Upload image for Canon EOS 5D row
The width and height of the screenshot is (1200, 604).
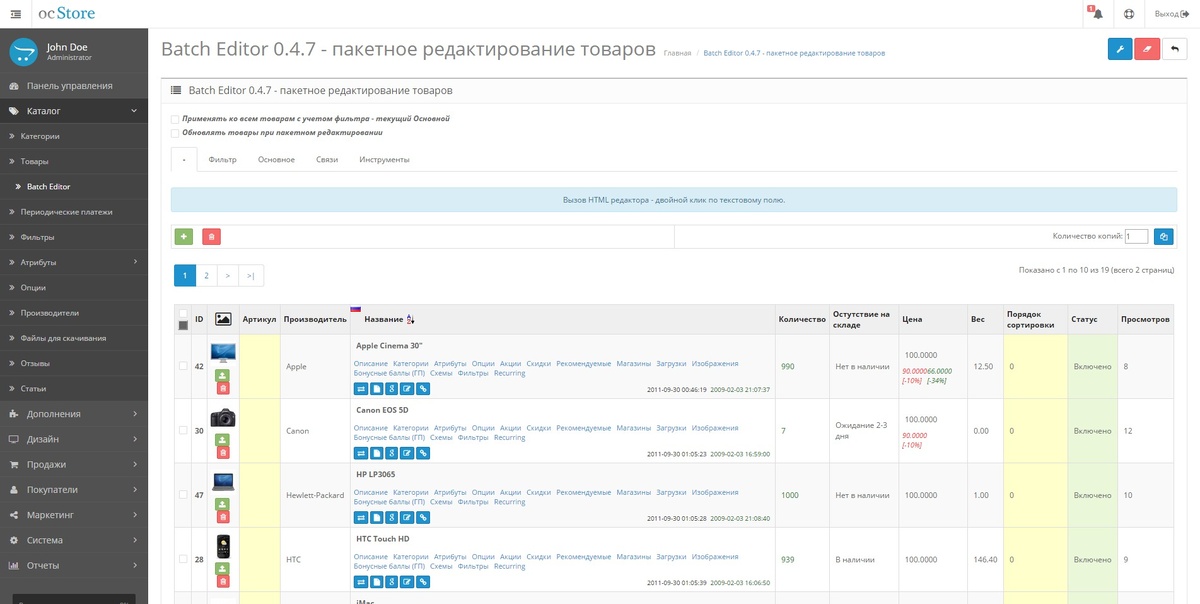(x=222, y=440)
